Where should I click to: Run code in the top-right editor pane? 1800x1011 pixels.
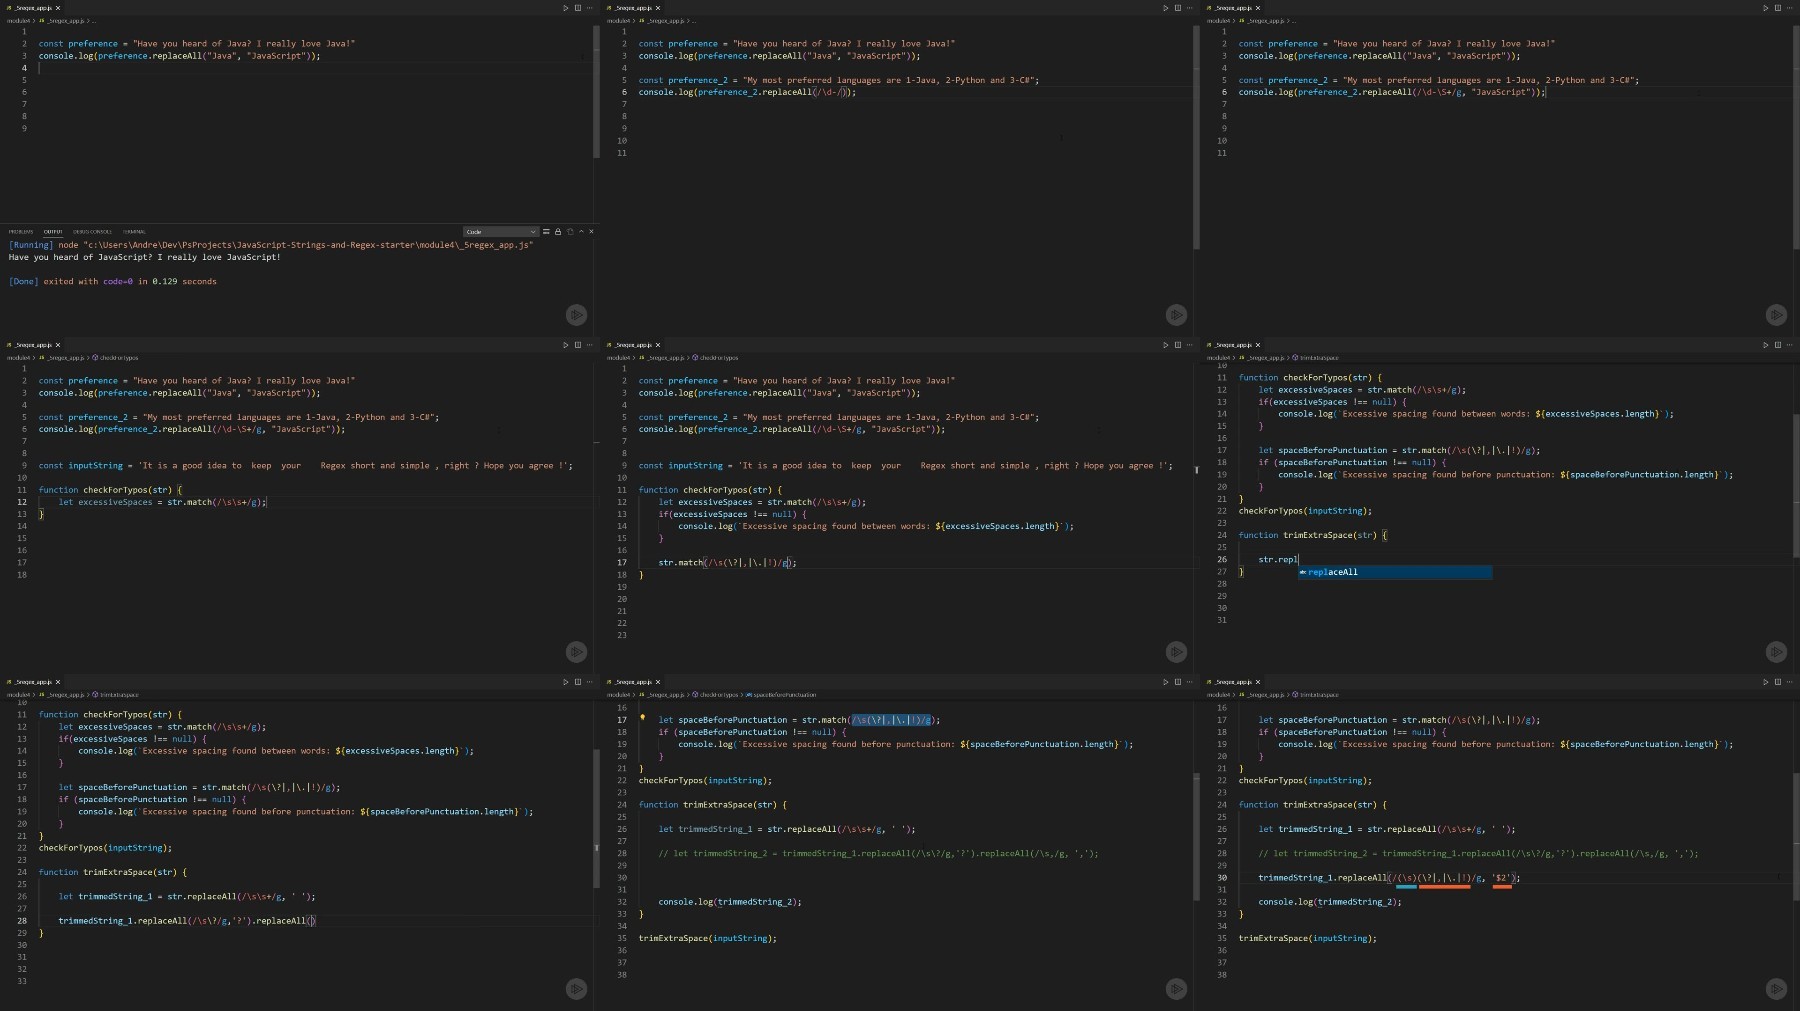(1765, 8)
